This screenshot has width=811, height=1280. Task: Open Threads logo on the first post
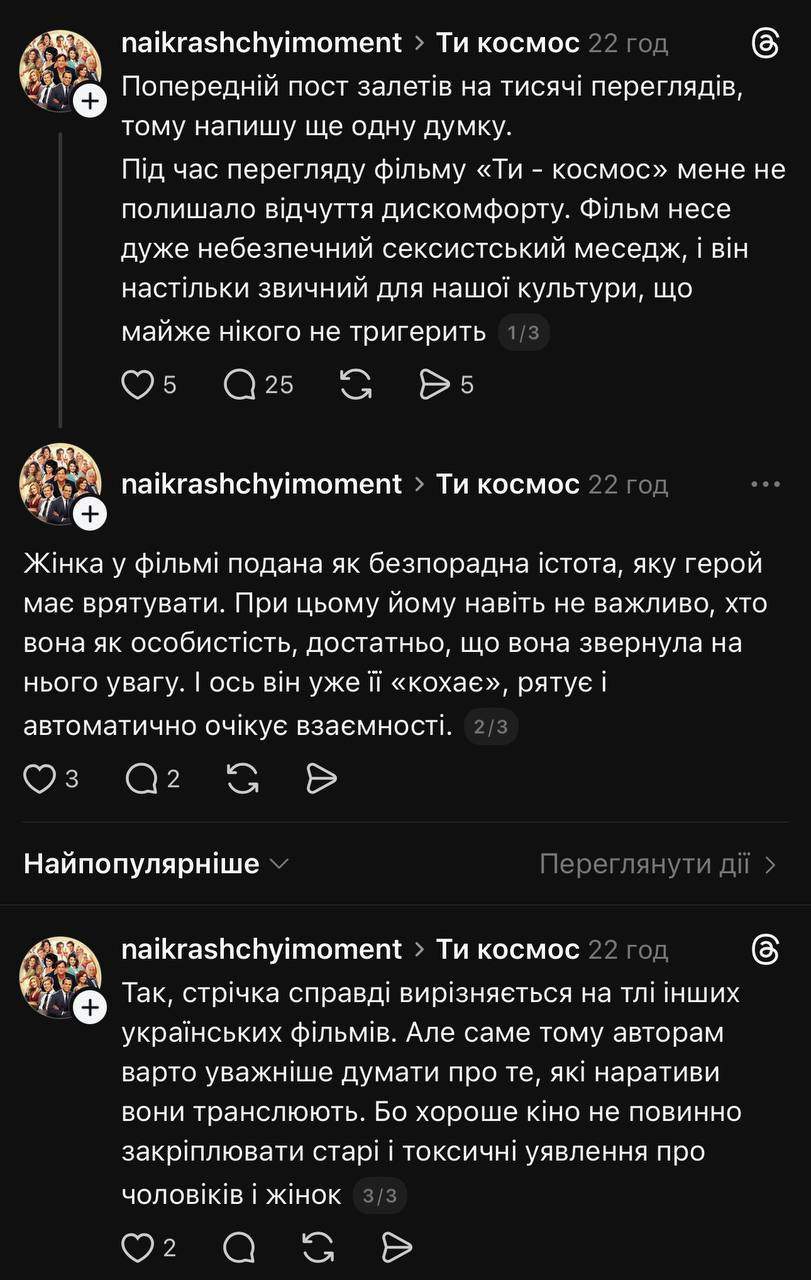pos(764,43)
